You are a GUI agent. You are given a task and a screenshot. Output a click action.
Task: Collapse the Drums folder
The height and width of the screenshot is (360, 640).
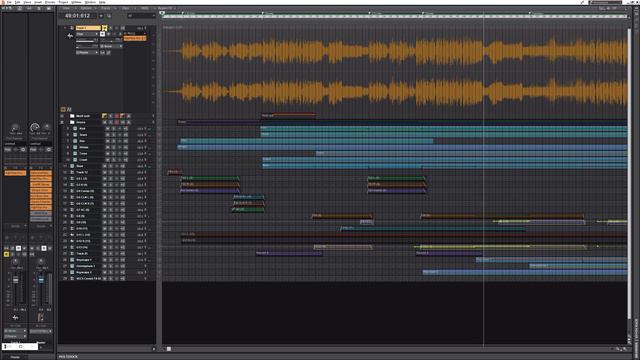[x=62, y=122]
